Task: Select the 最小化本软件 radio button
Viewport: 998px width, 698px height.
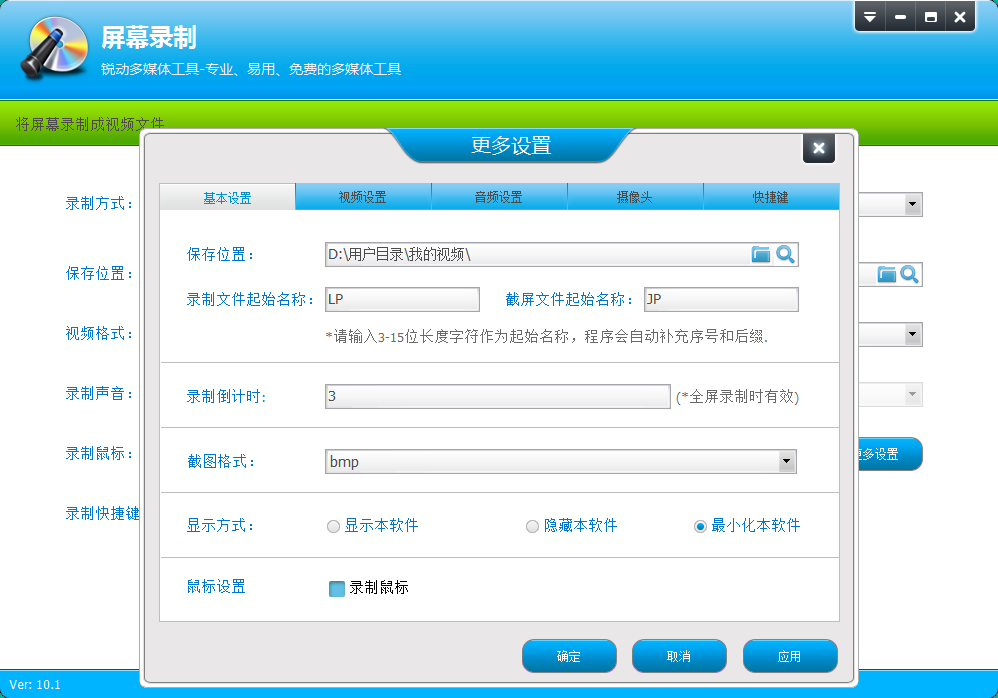Action: click(x=700, y=526)
